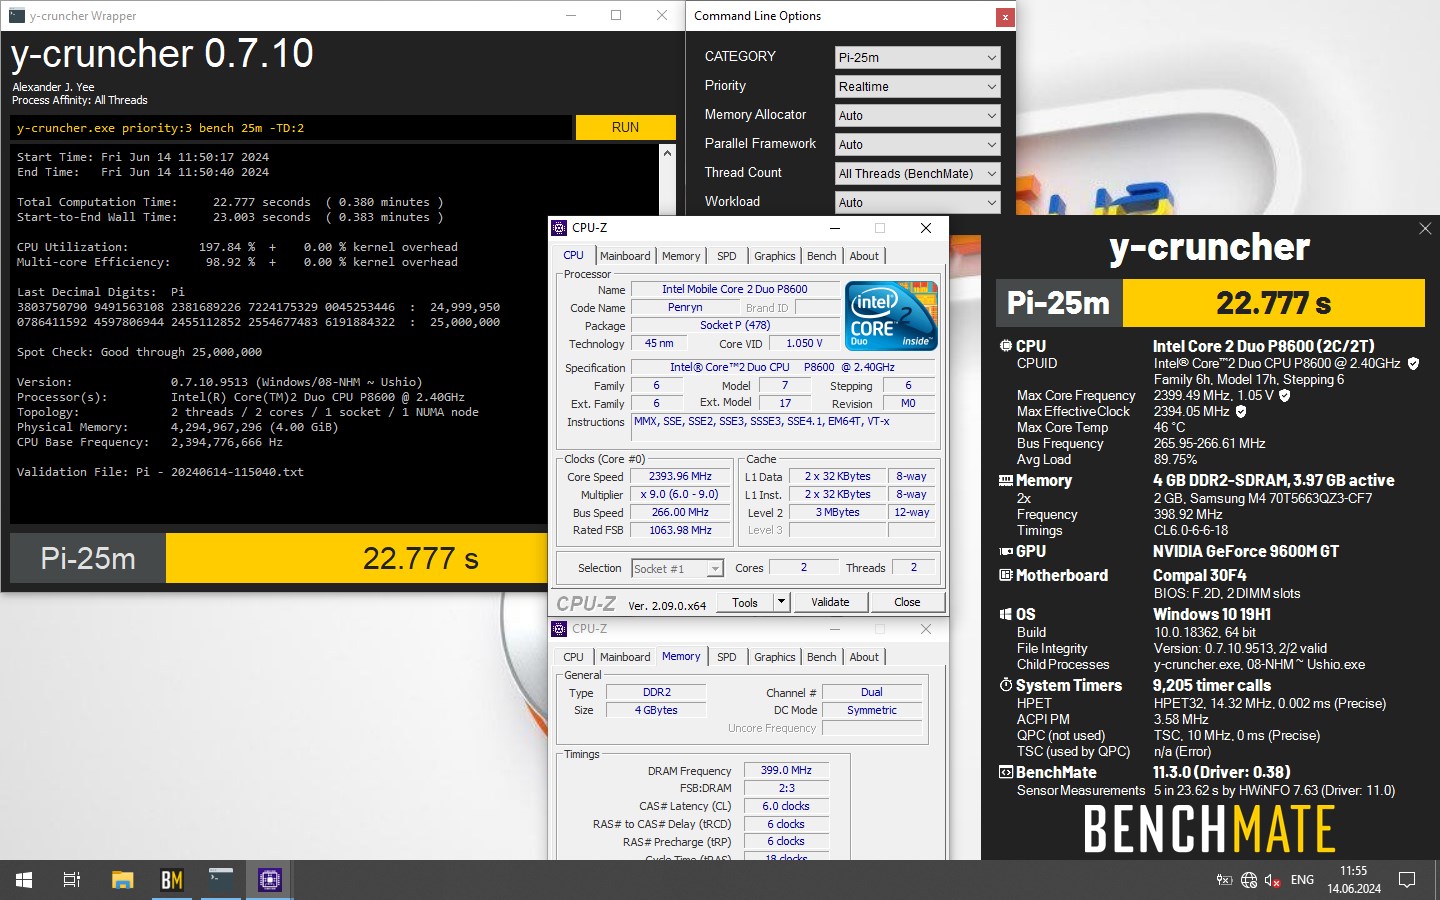Screen dimensions: 1440x900
Task: Open BenchMate taskbar icon
Action: (172, 880)
